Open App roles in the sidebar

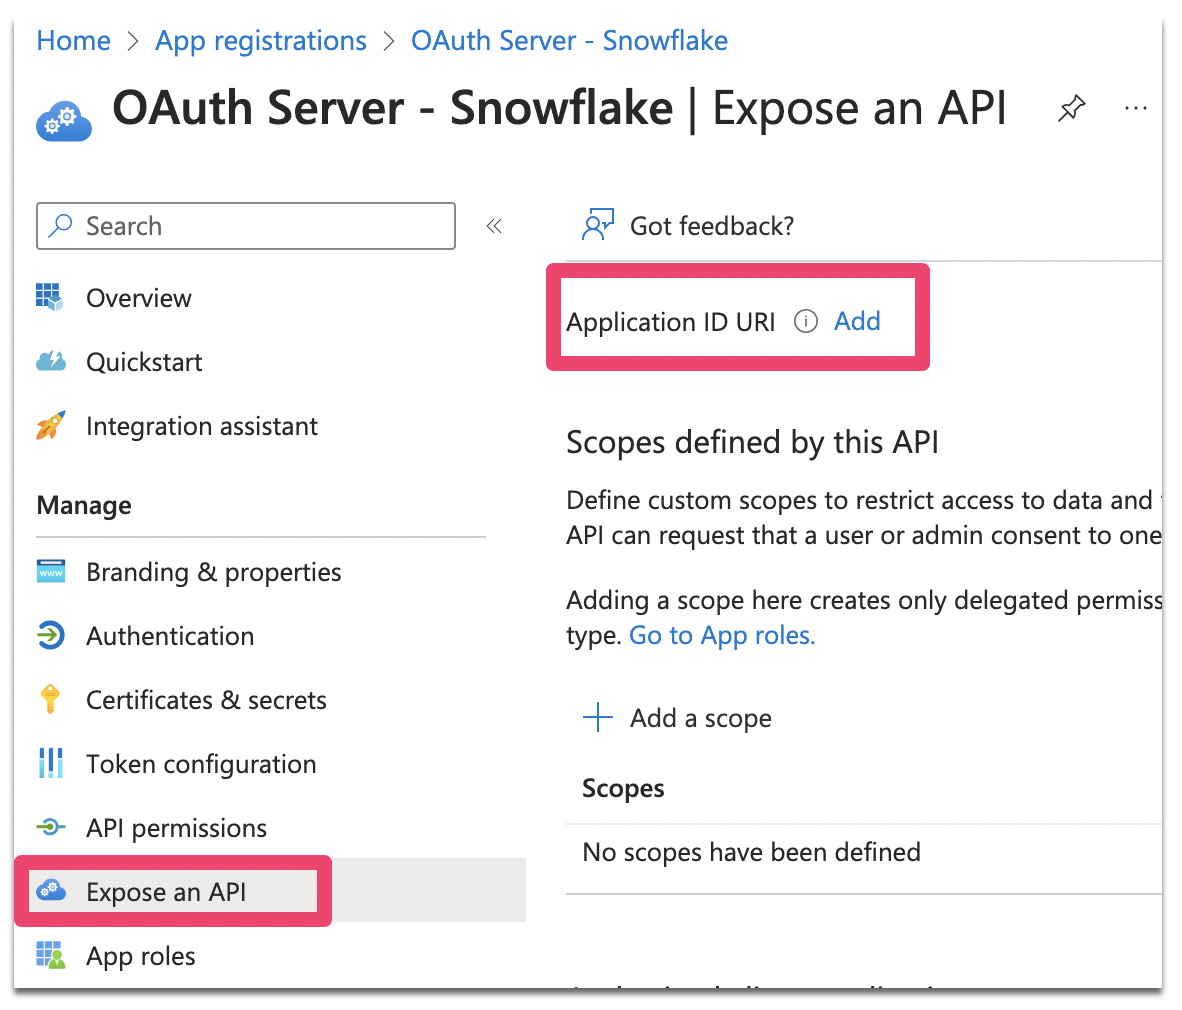[141, 956]
